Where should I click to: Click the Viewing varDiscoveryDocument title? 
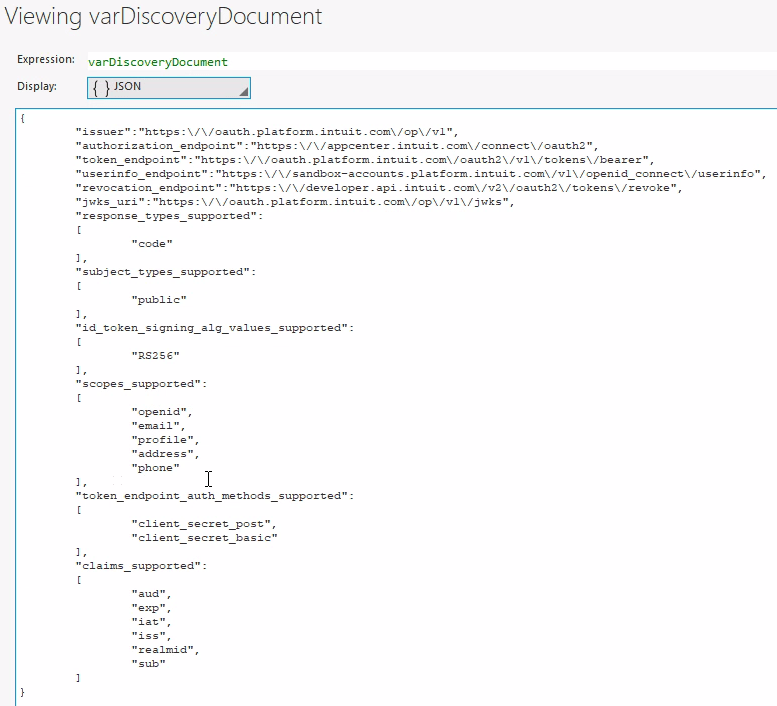[164, 17]
